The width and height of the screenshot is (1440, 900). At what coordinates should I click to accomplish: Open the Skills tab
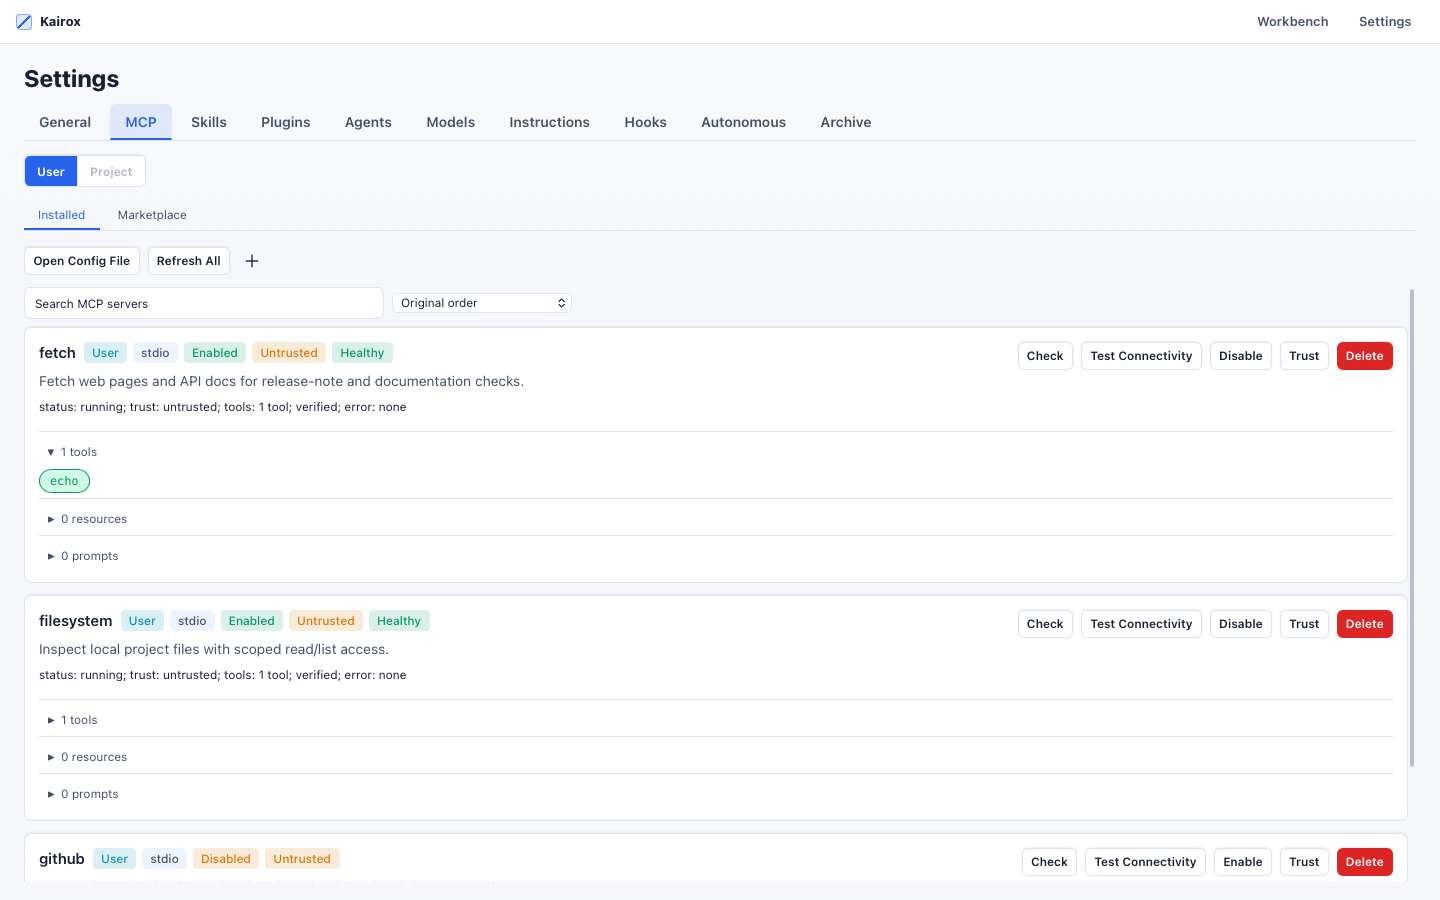[x=209, y=122]
